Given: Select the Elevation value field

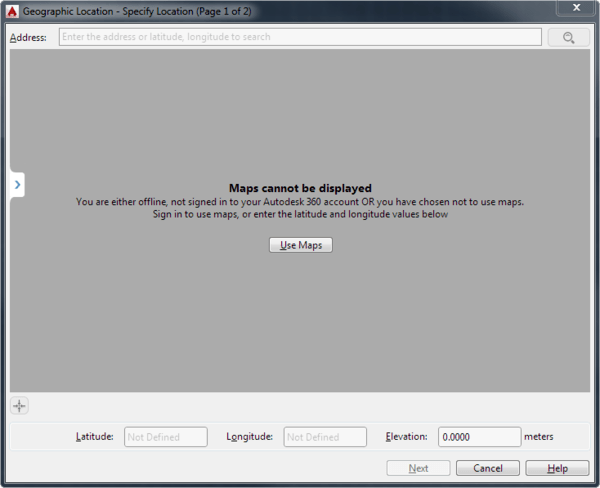Looking at the screenshot, I should (479, 437).
